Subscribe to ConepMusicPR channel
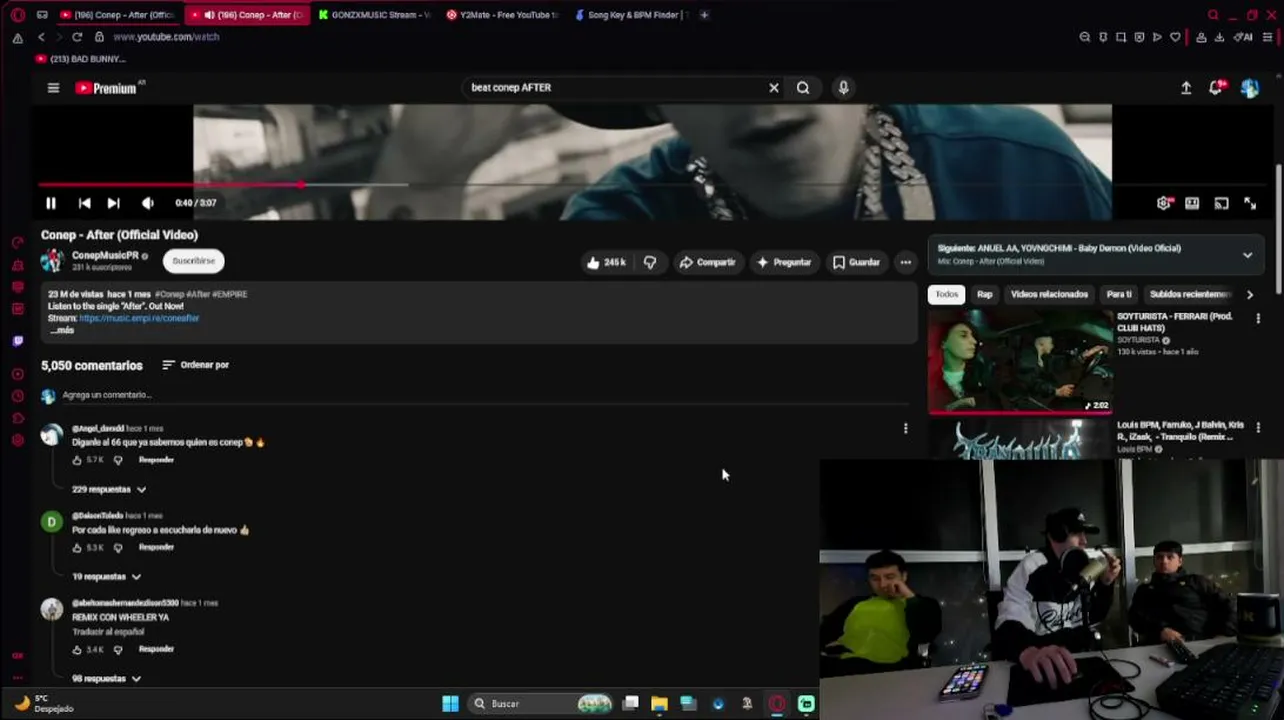This screenshot has height=720, width=1284. point(193,261)
